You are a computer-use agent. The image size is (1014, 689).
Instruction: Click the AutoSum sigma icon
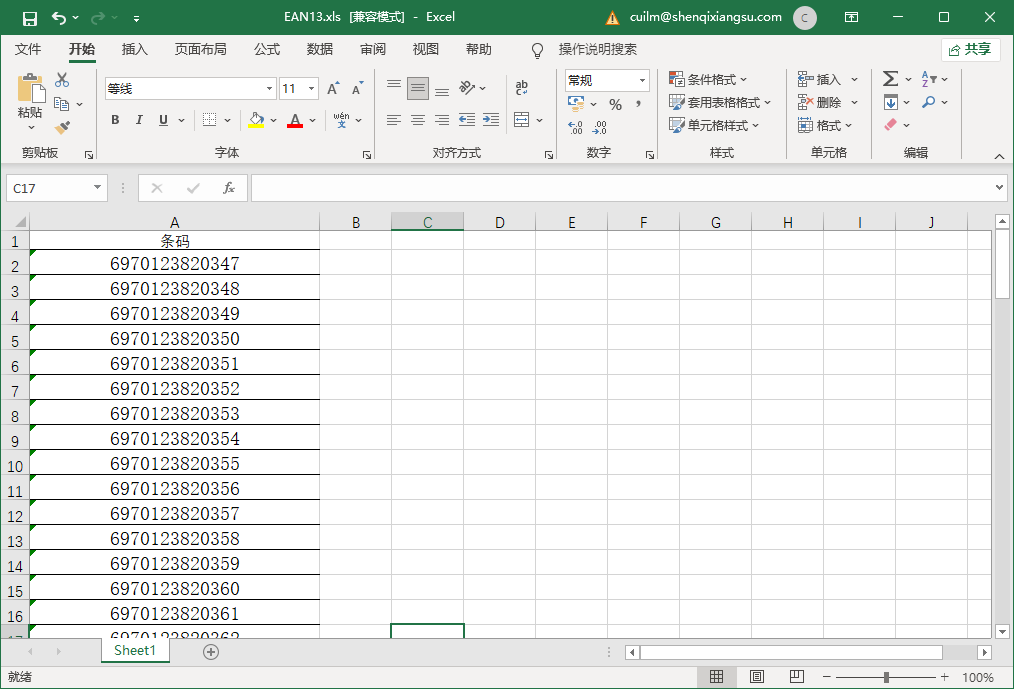(890, 79)
